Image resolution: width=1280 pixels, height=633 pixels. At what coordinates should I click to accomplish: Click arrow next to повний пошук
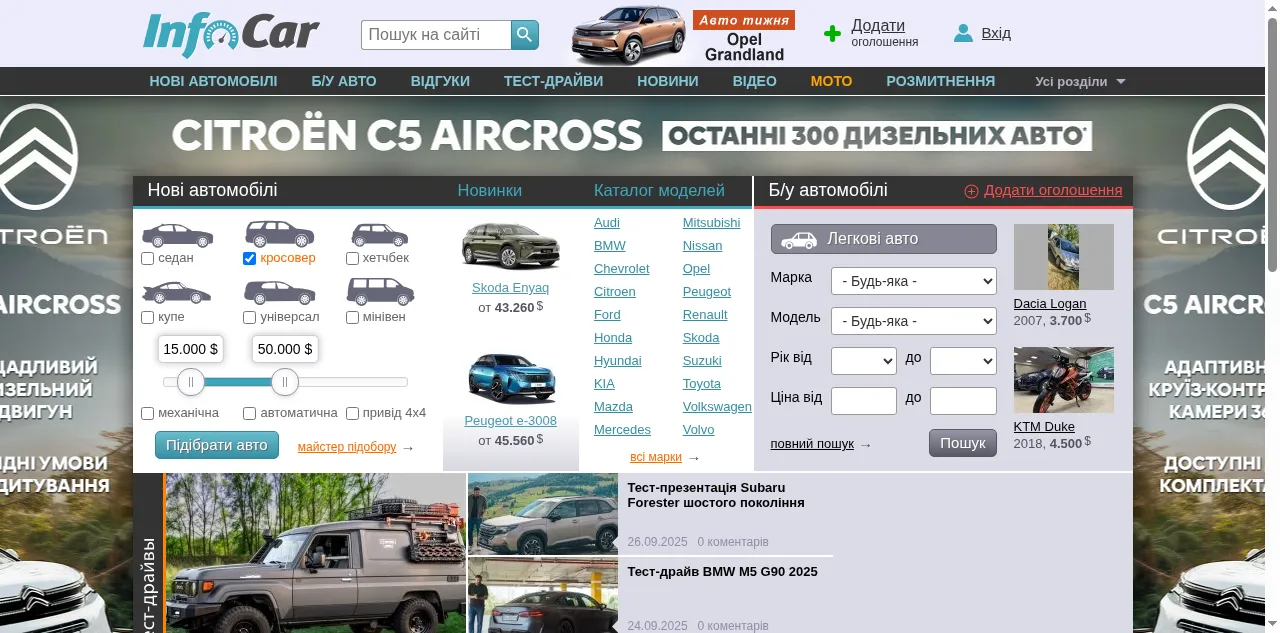point(866,445)
